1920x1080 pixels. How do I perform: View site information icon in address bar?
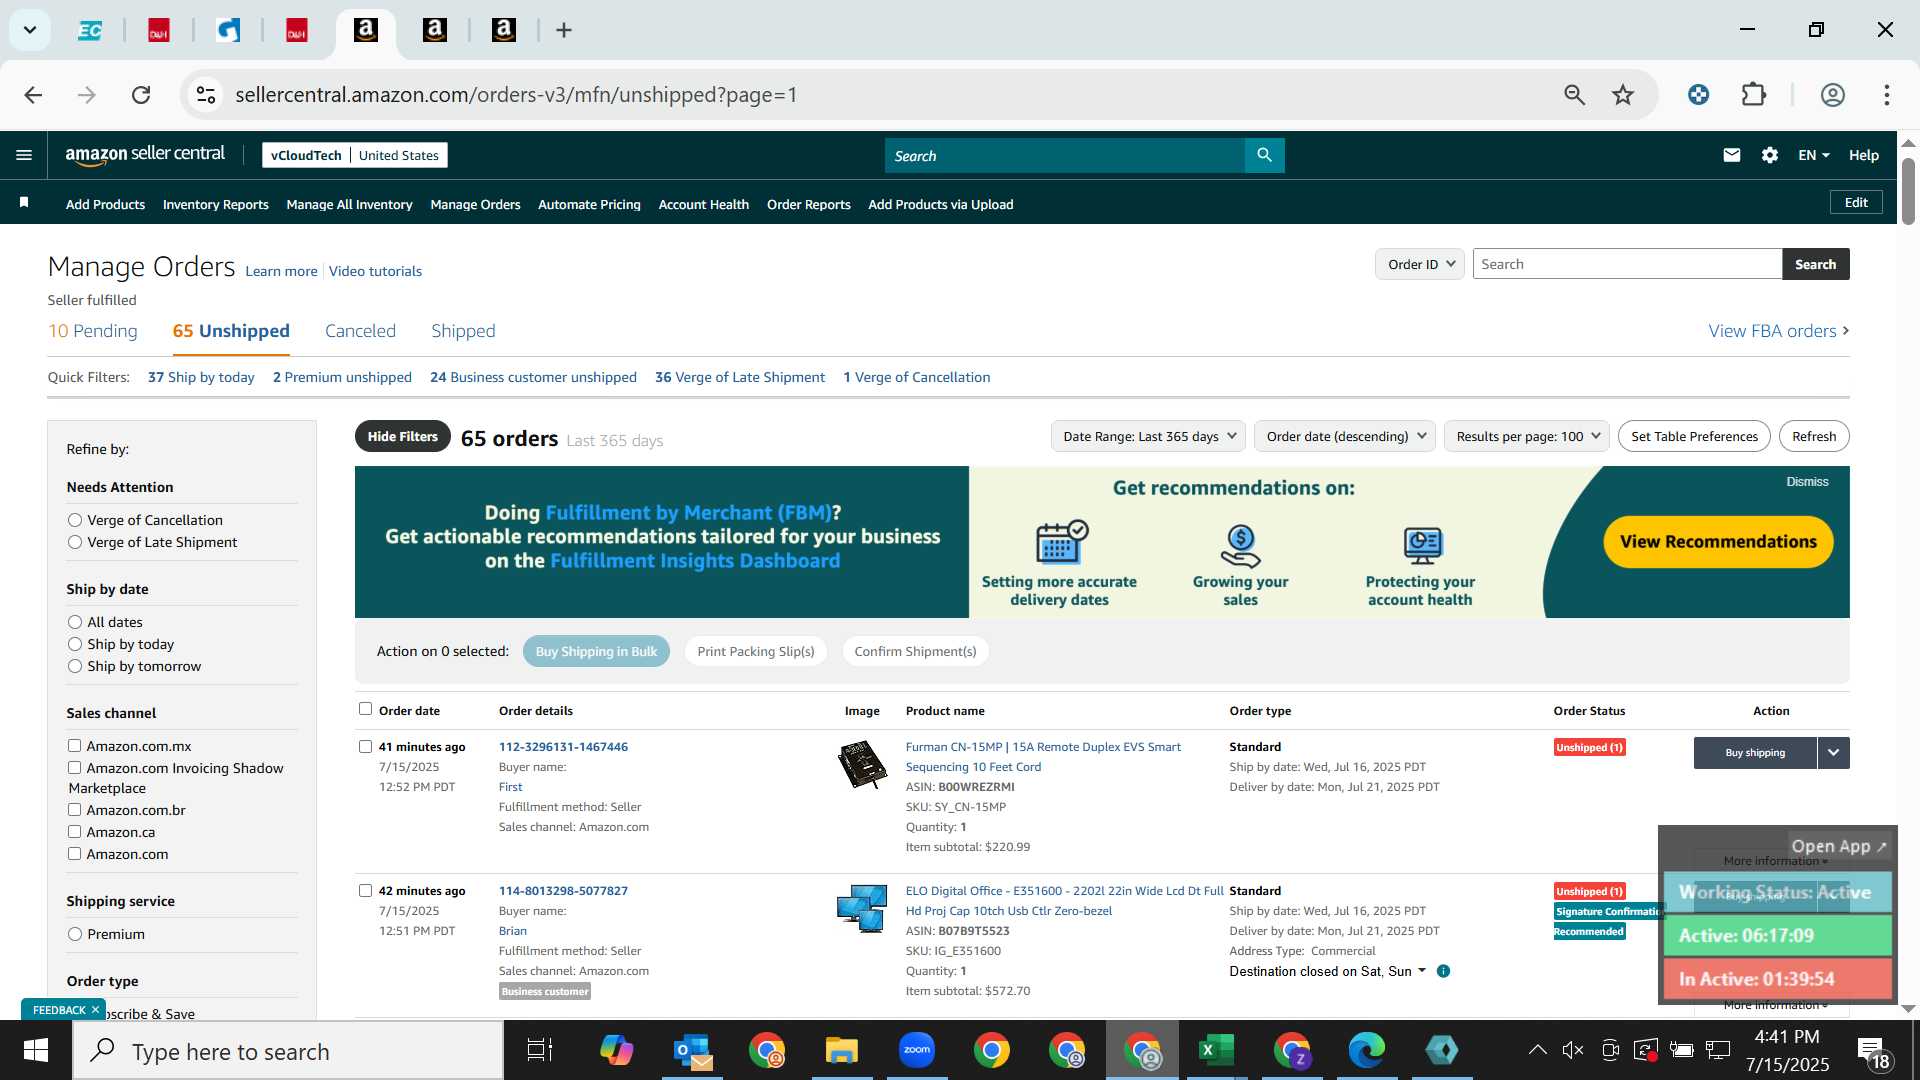pos(206,95)
